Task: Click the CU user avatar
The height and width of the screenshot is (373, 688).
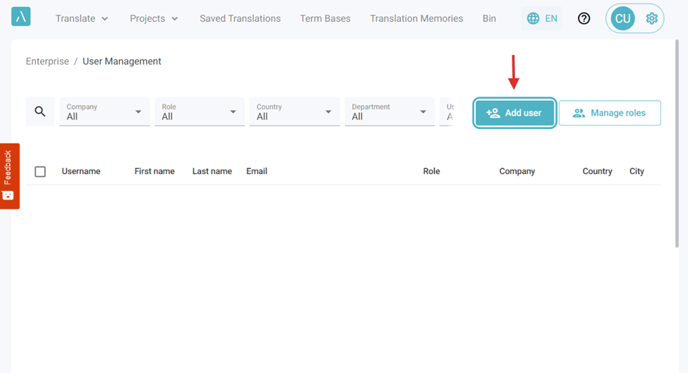Action: point(623,18)
